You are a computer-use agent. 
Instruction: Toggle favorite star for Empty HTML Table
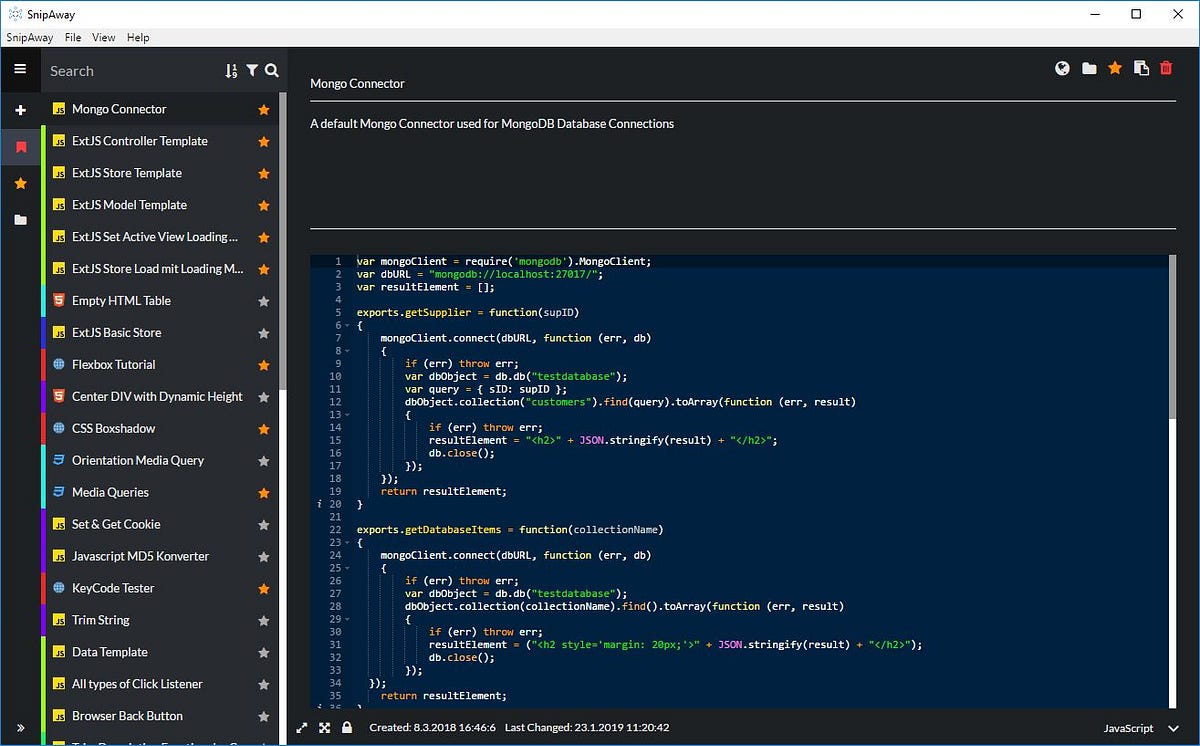point(264,301)
